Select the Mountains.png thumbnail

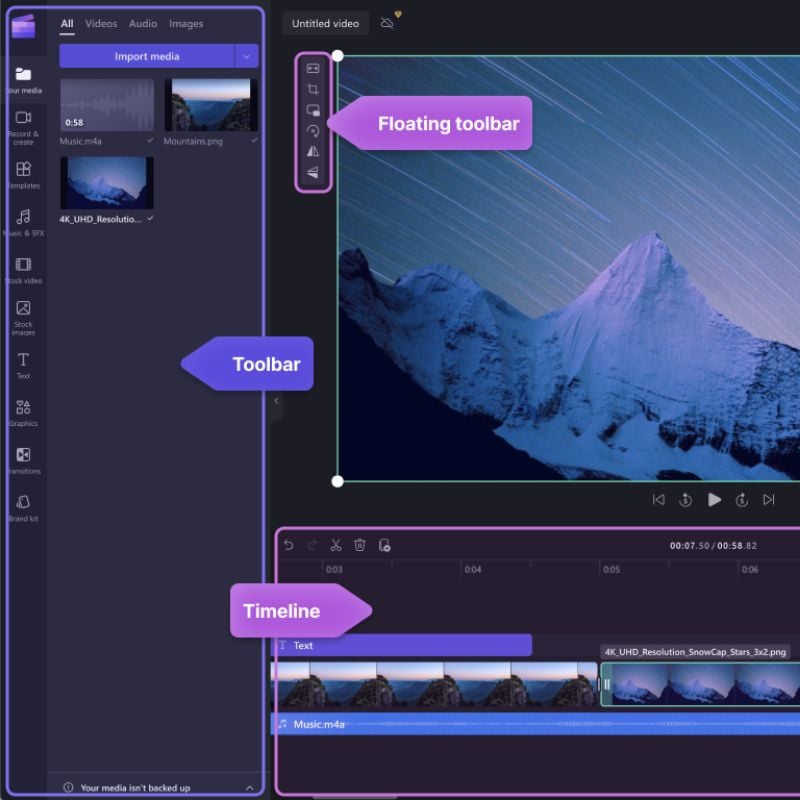[210, 103]
